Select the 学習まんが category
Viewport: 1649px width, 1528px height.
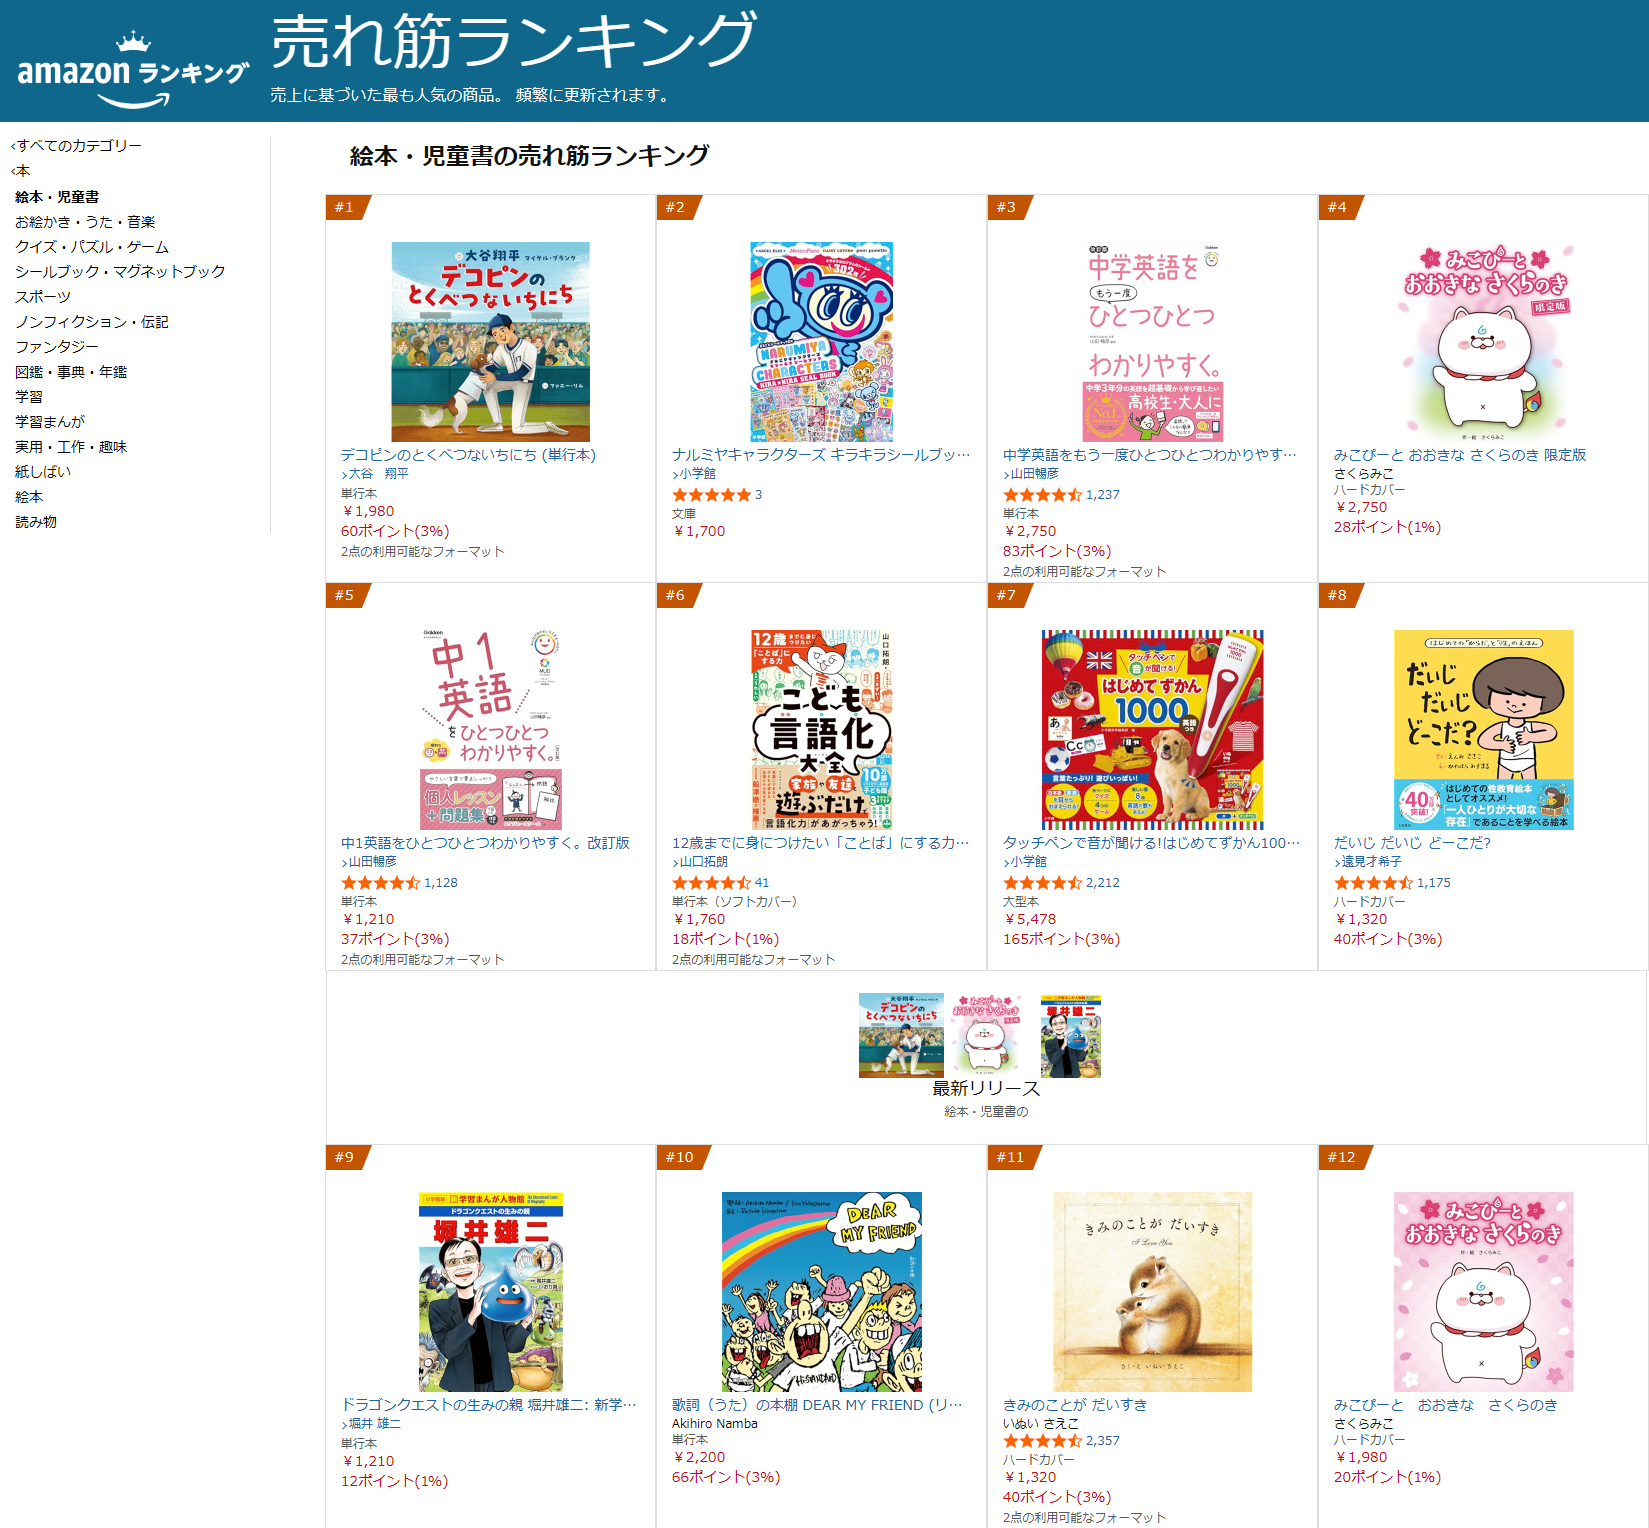point(50,422)
